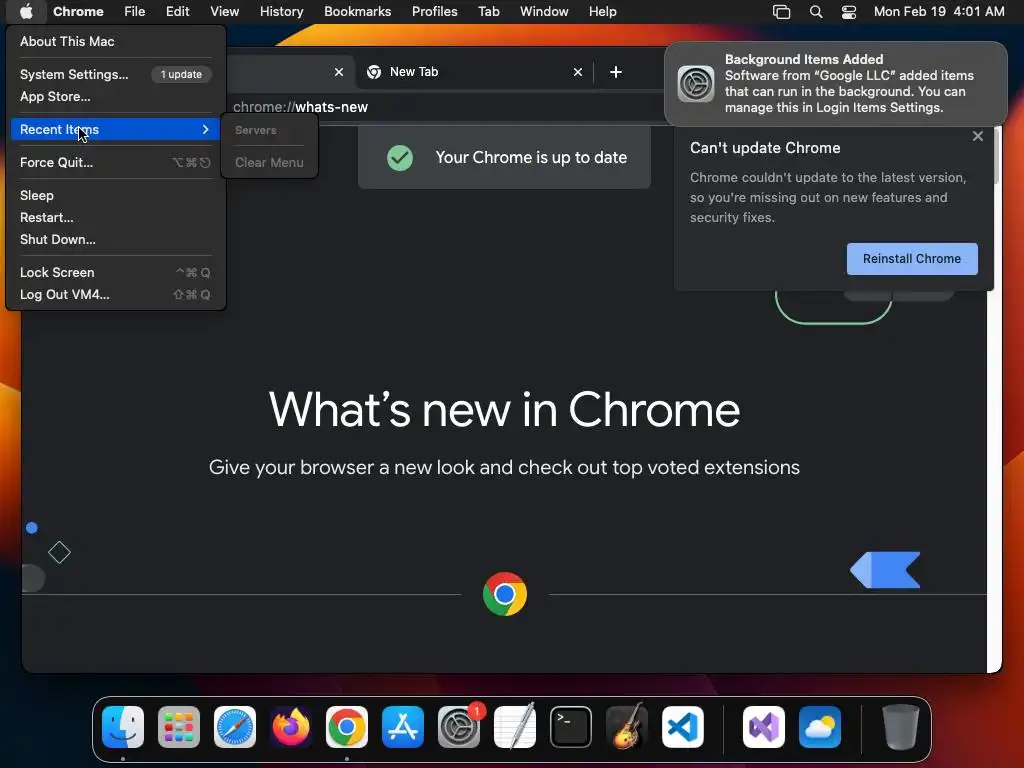Click the Reinstall Chrome button

pos(912,259)
